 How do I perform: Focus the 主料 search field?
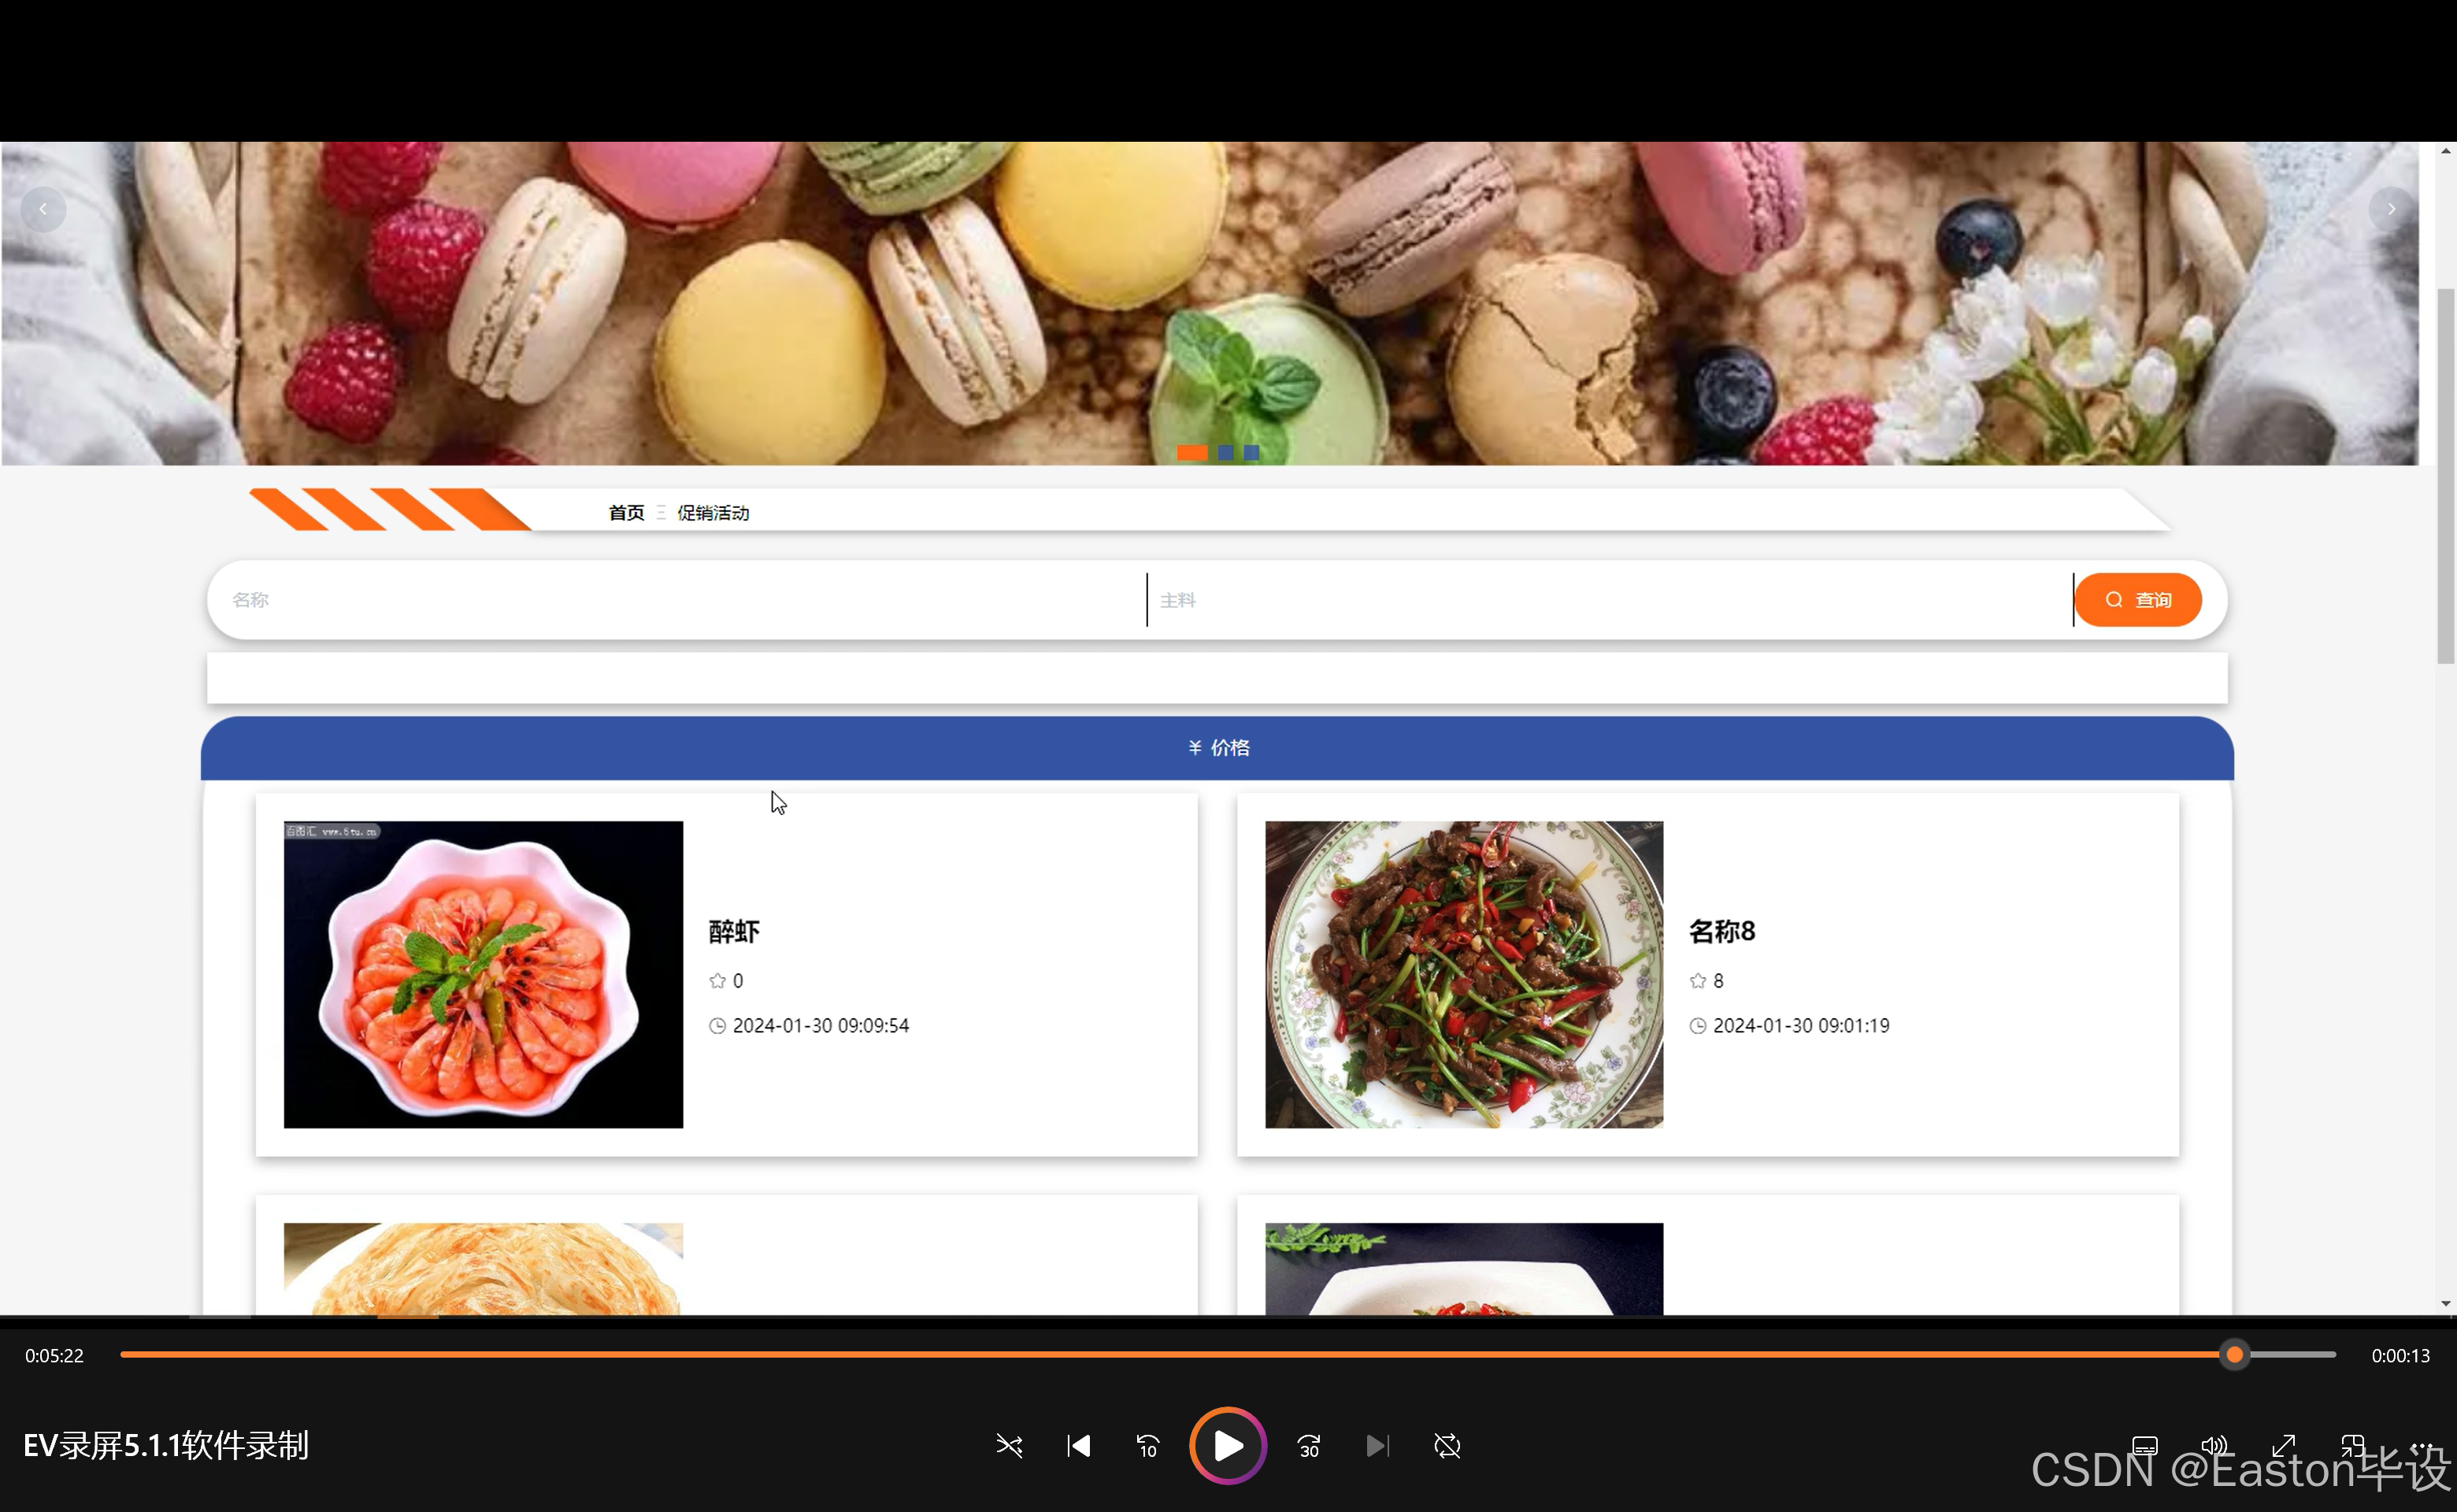tap(1610, 600)
